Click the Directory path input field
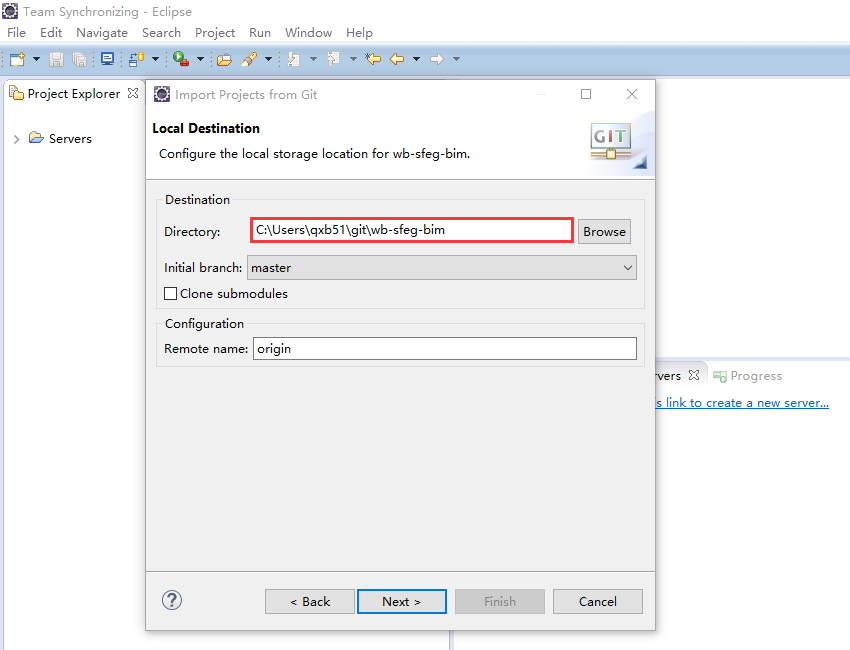 (412, 230)
